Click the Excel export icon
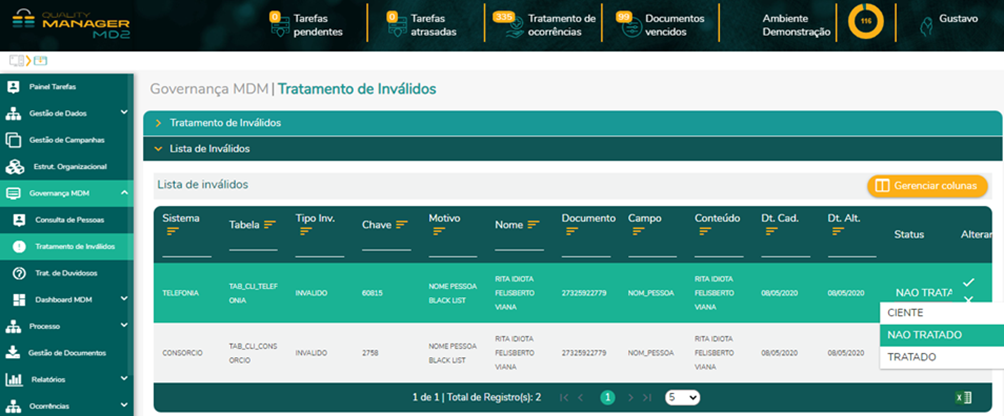The width and height of the screenshot is (1004, 416). tap(963, 397)
